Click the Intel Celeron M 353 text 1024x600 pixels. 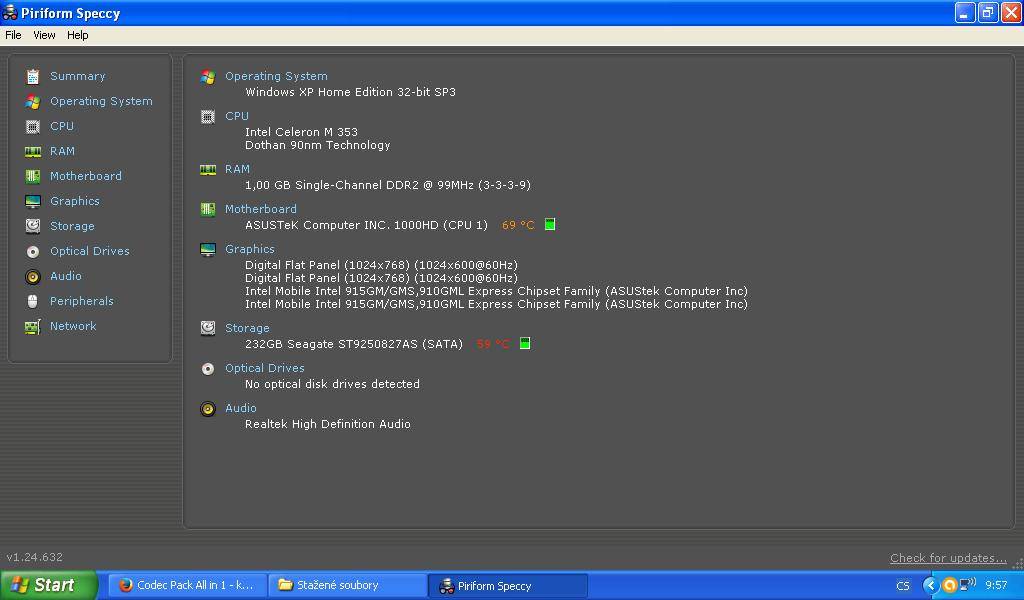point(301,132)
